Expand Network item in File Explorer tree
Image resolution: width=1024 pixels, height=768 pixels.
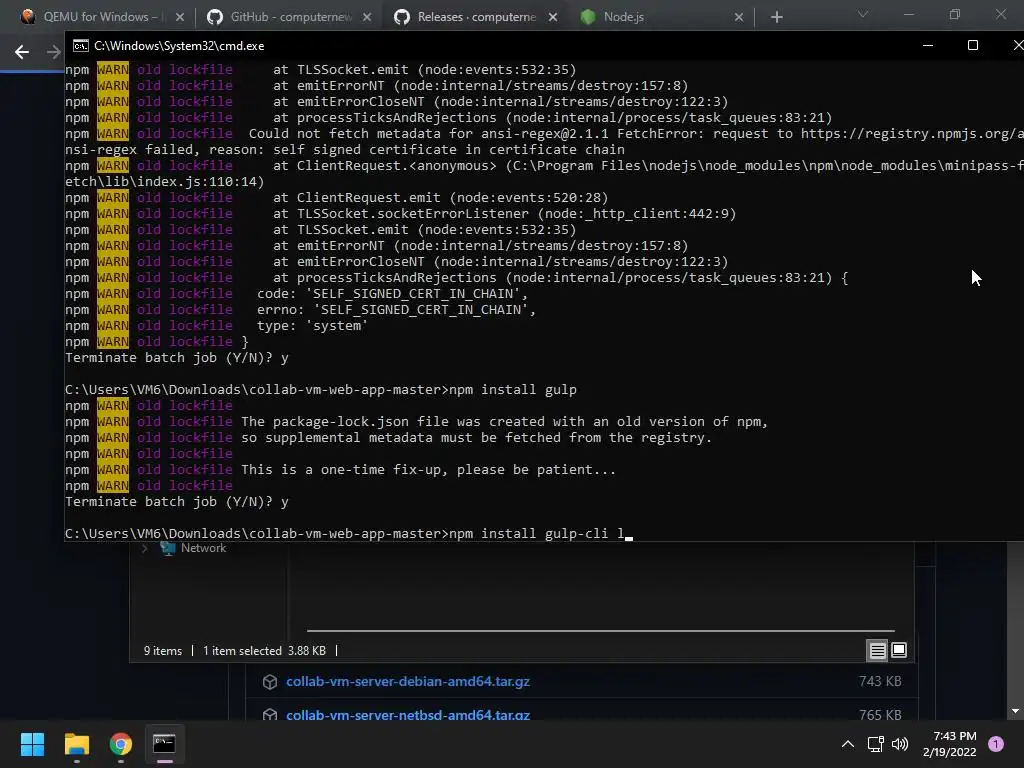coord(145,549)
